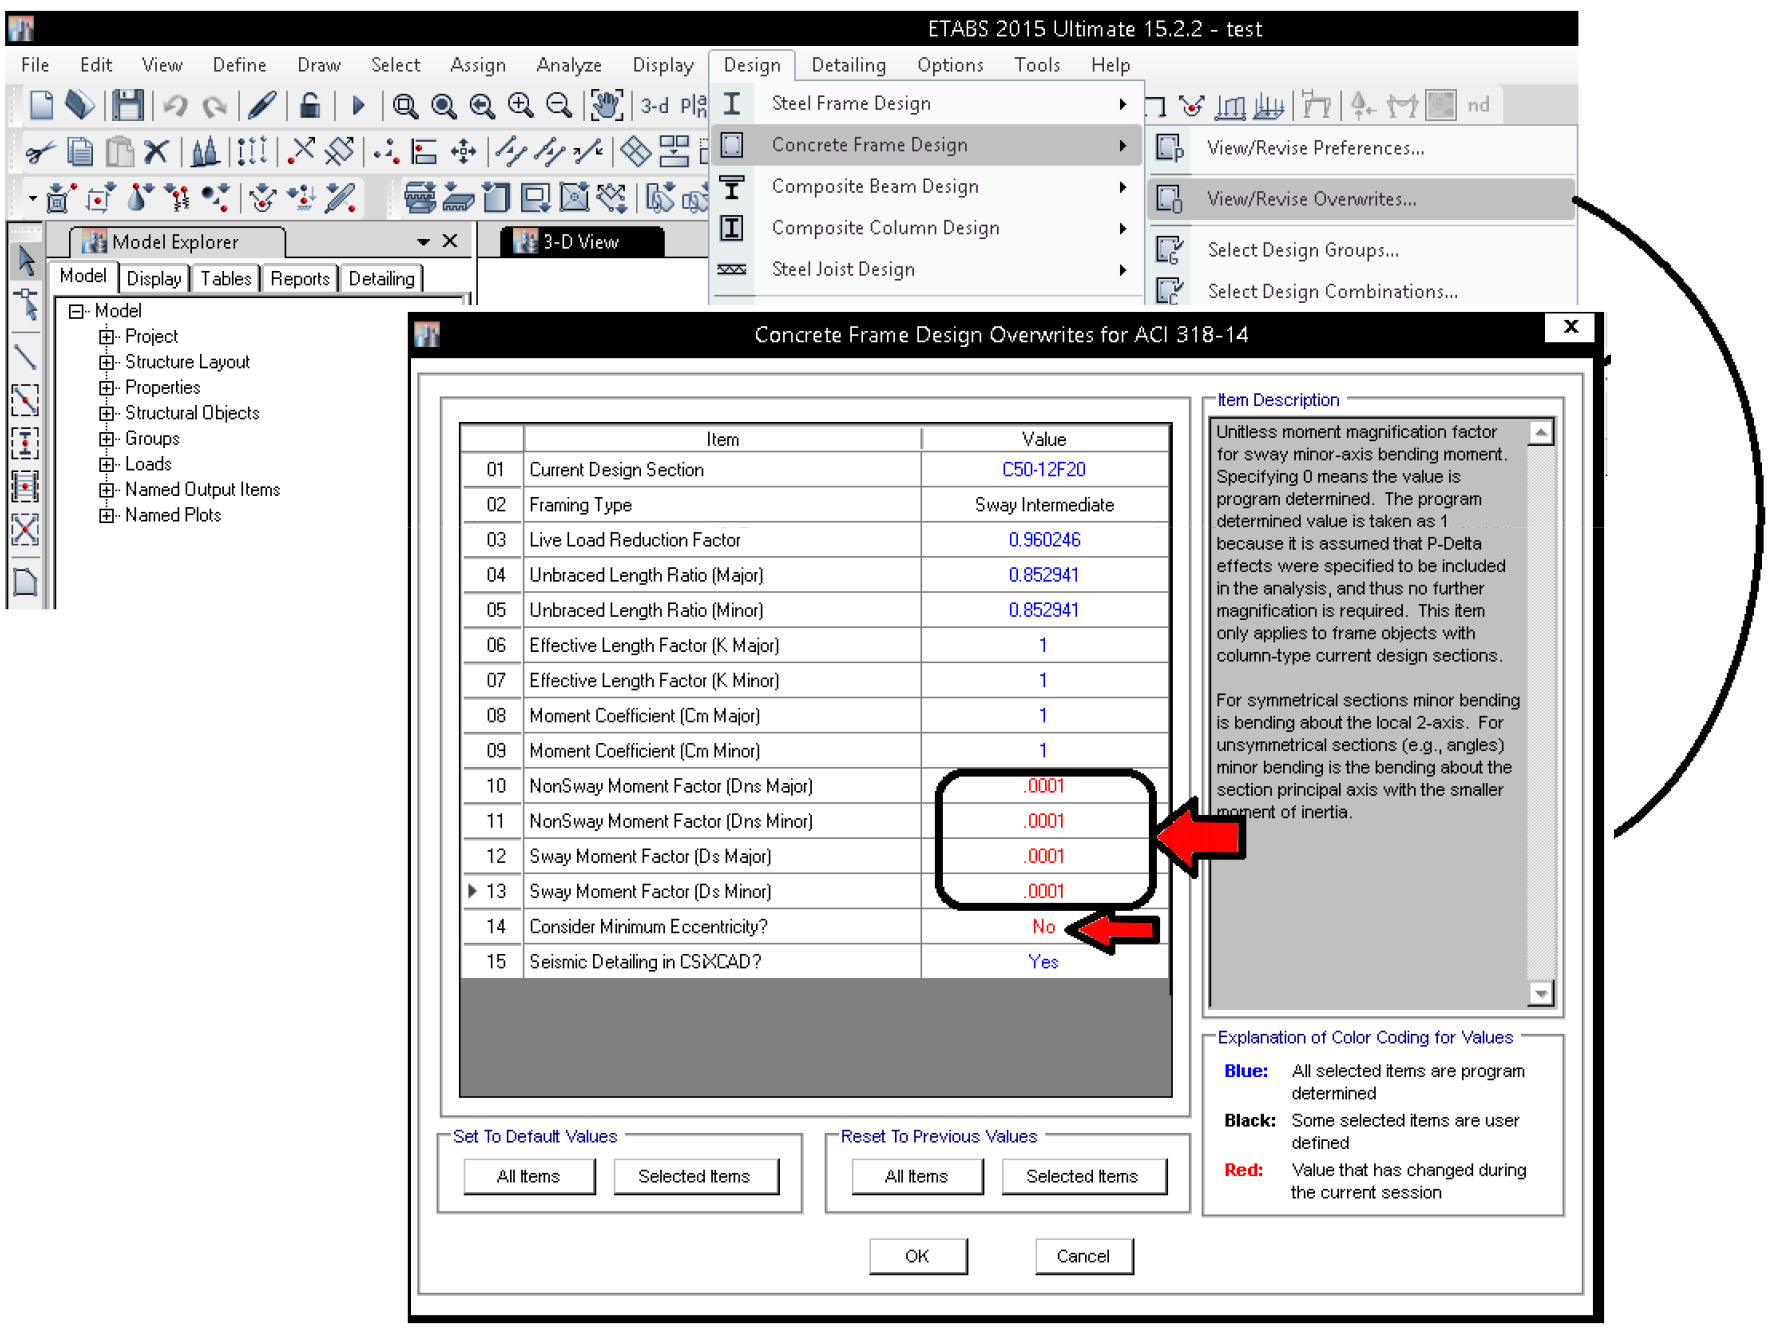Click the Zoom Out minus icon
This screenshot has width=1770, height=1328.
click(559, 105)
